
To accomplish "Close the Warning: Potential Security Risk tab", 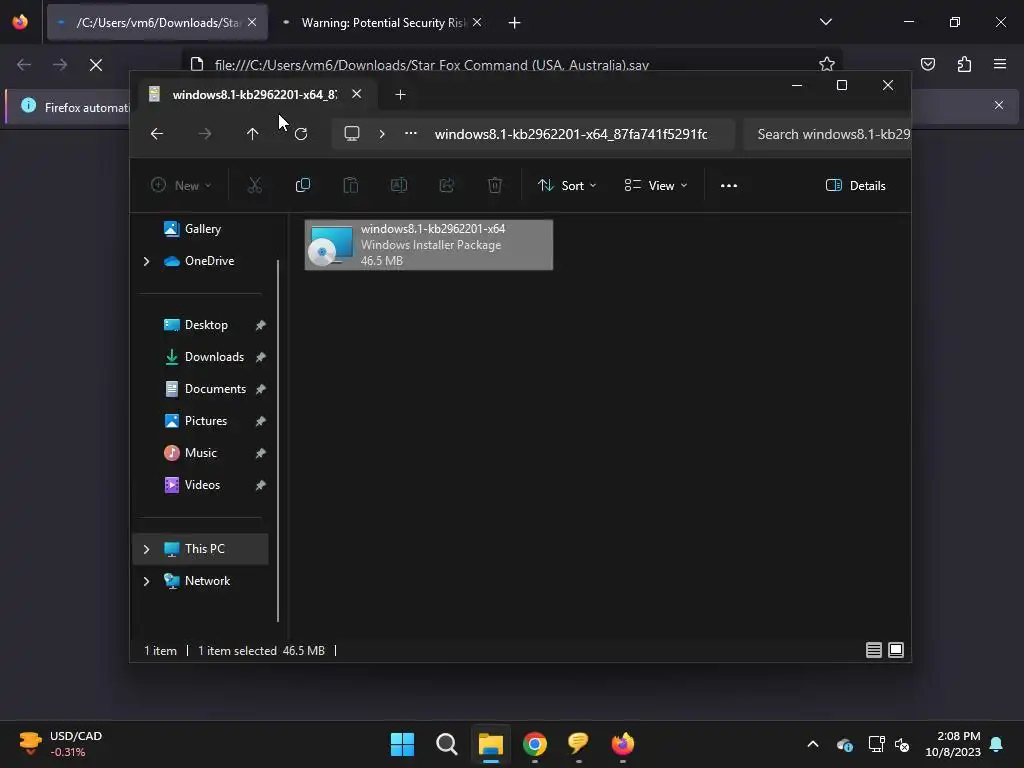I will click(477, 22).
